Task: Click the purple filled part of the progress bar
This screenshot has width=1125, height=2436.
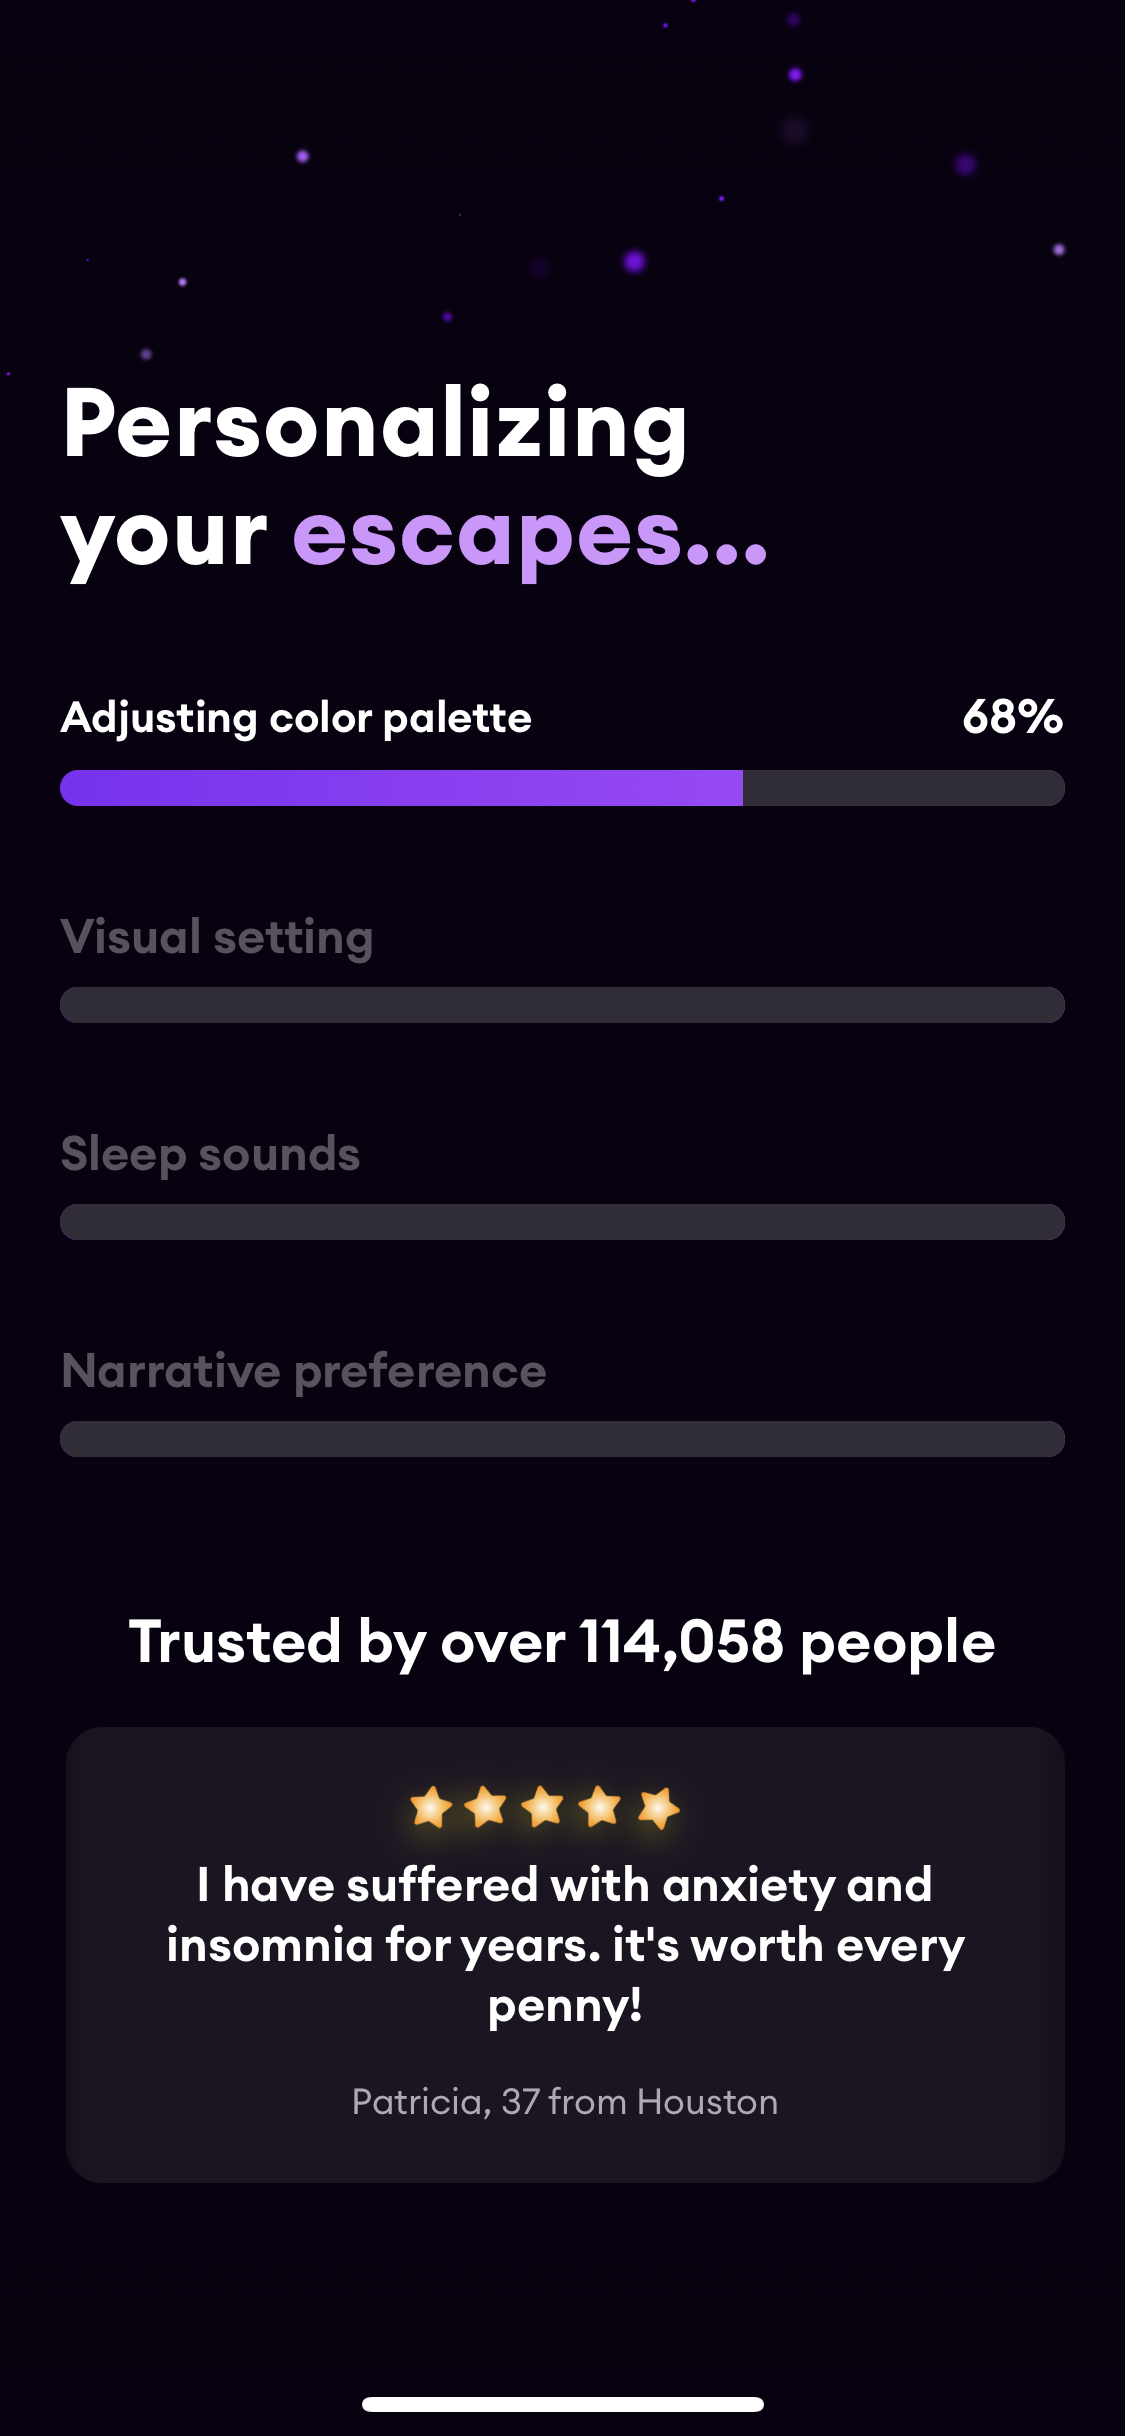Action: pyautogui.click(x=400, y=788)
